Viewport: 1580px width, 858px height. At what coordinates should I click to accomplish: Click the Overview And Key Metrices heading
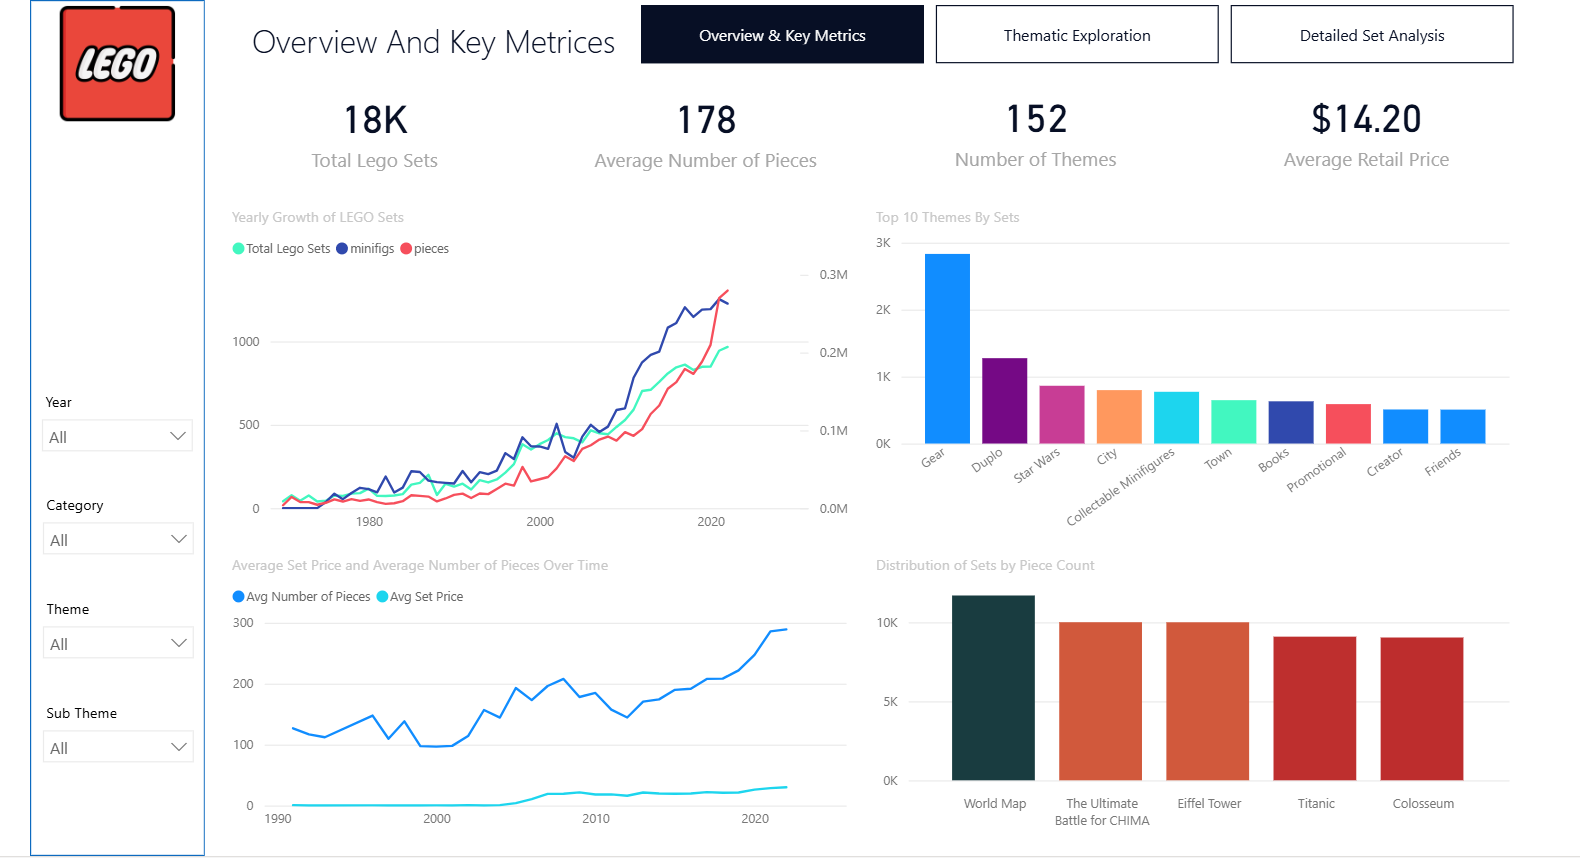[434, 42]
